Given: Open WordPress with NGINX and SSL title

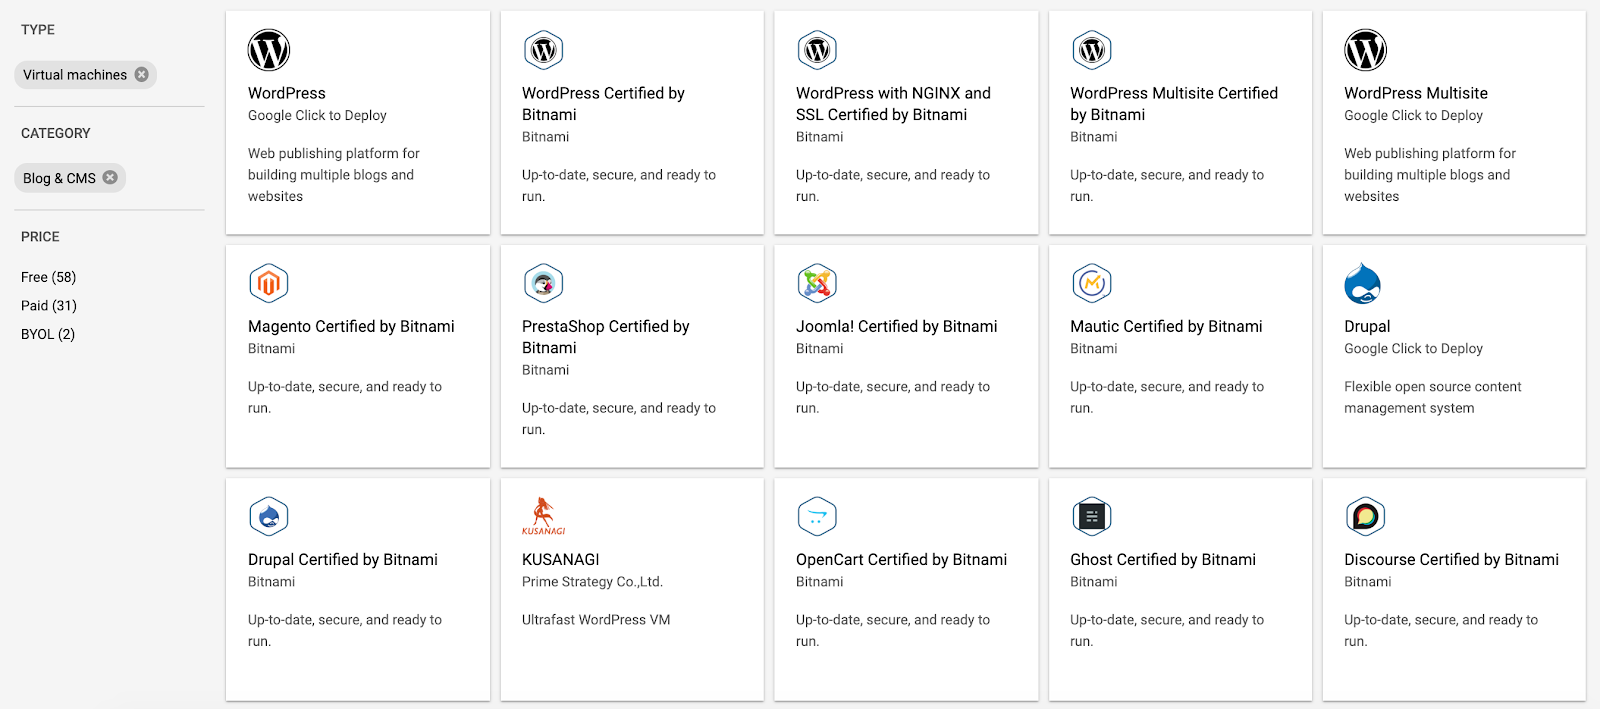Looking at the screenshot, I should click(x=893, y=104).
